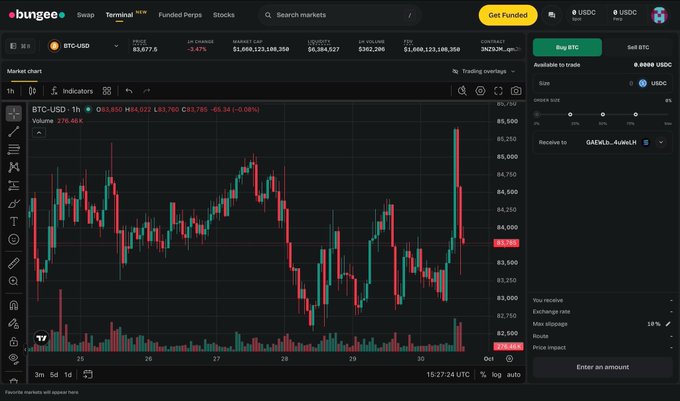The image size is (680, 401).
Task: Open the Swap page
Action: (85, 15)
